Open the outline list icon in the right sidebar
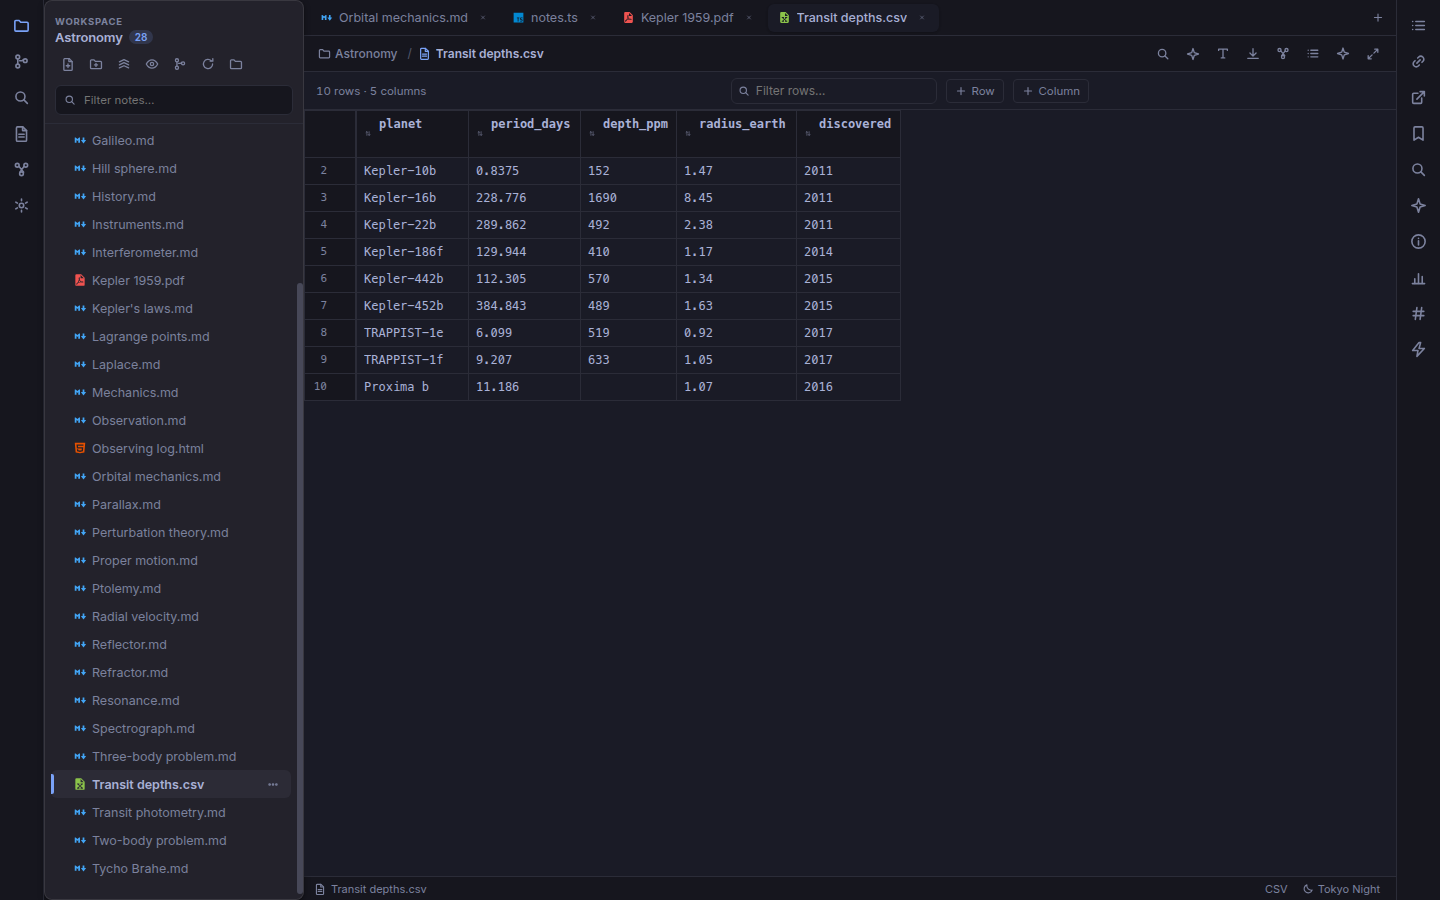Image resolution: width=1440 pixels, height=900 pixels. [x=1418, y=26]
